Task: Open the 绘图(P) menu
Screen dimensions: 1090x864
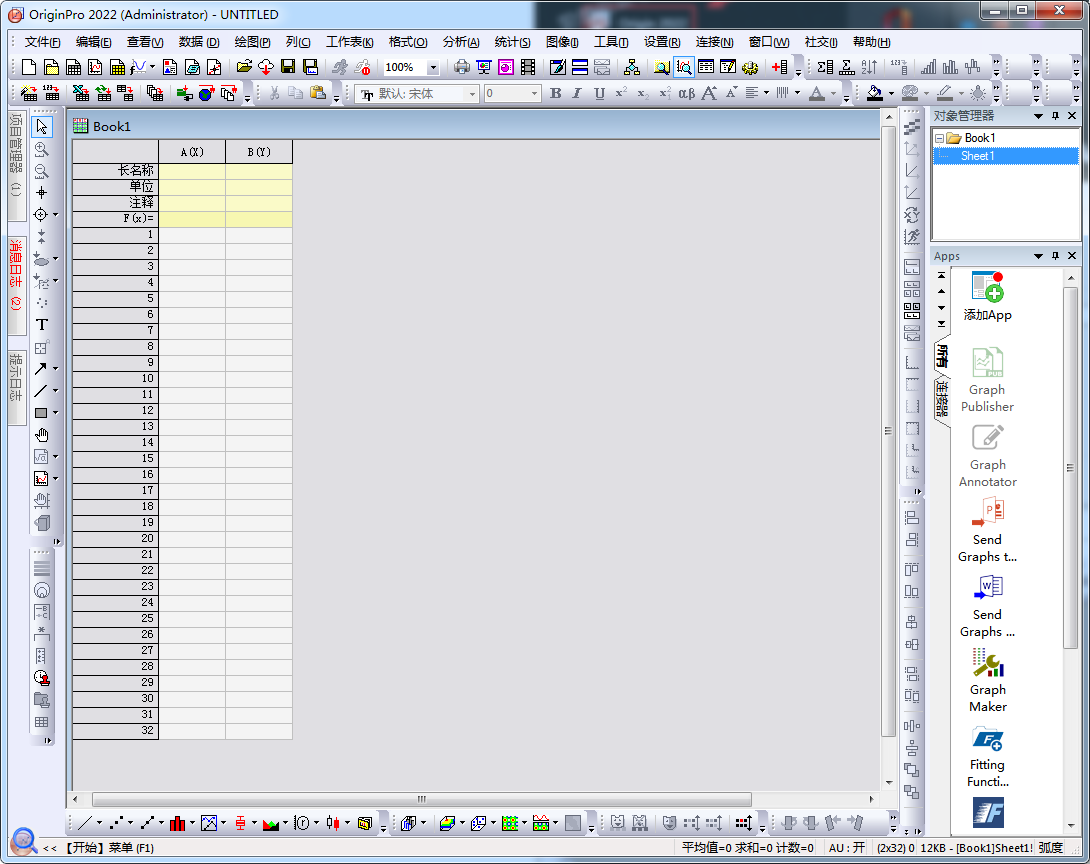Action: click(252, 42)
